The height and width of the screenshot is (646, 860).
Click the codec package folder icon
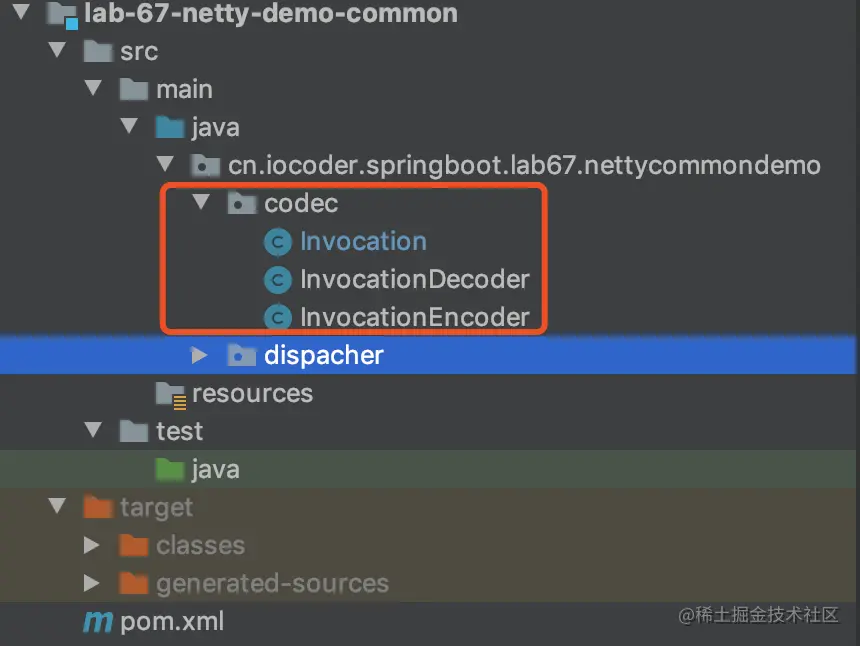point(241,203)
